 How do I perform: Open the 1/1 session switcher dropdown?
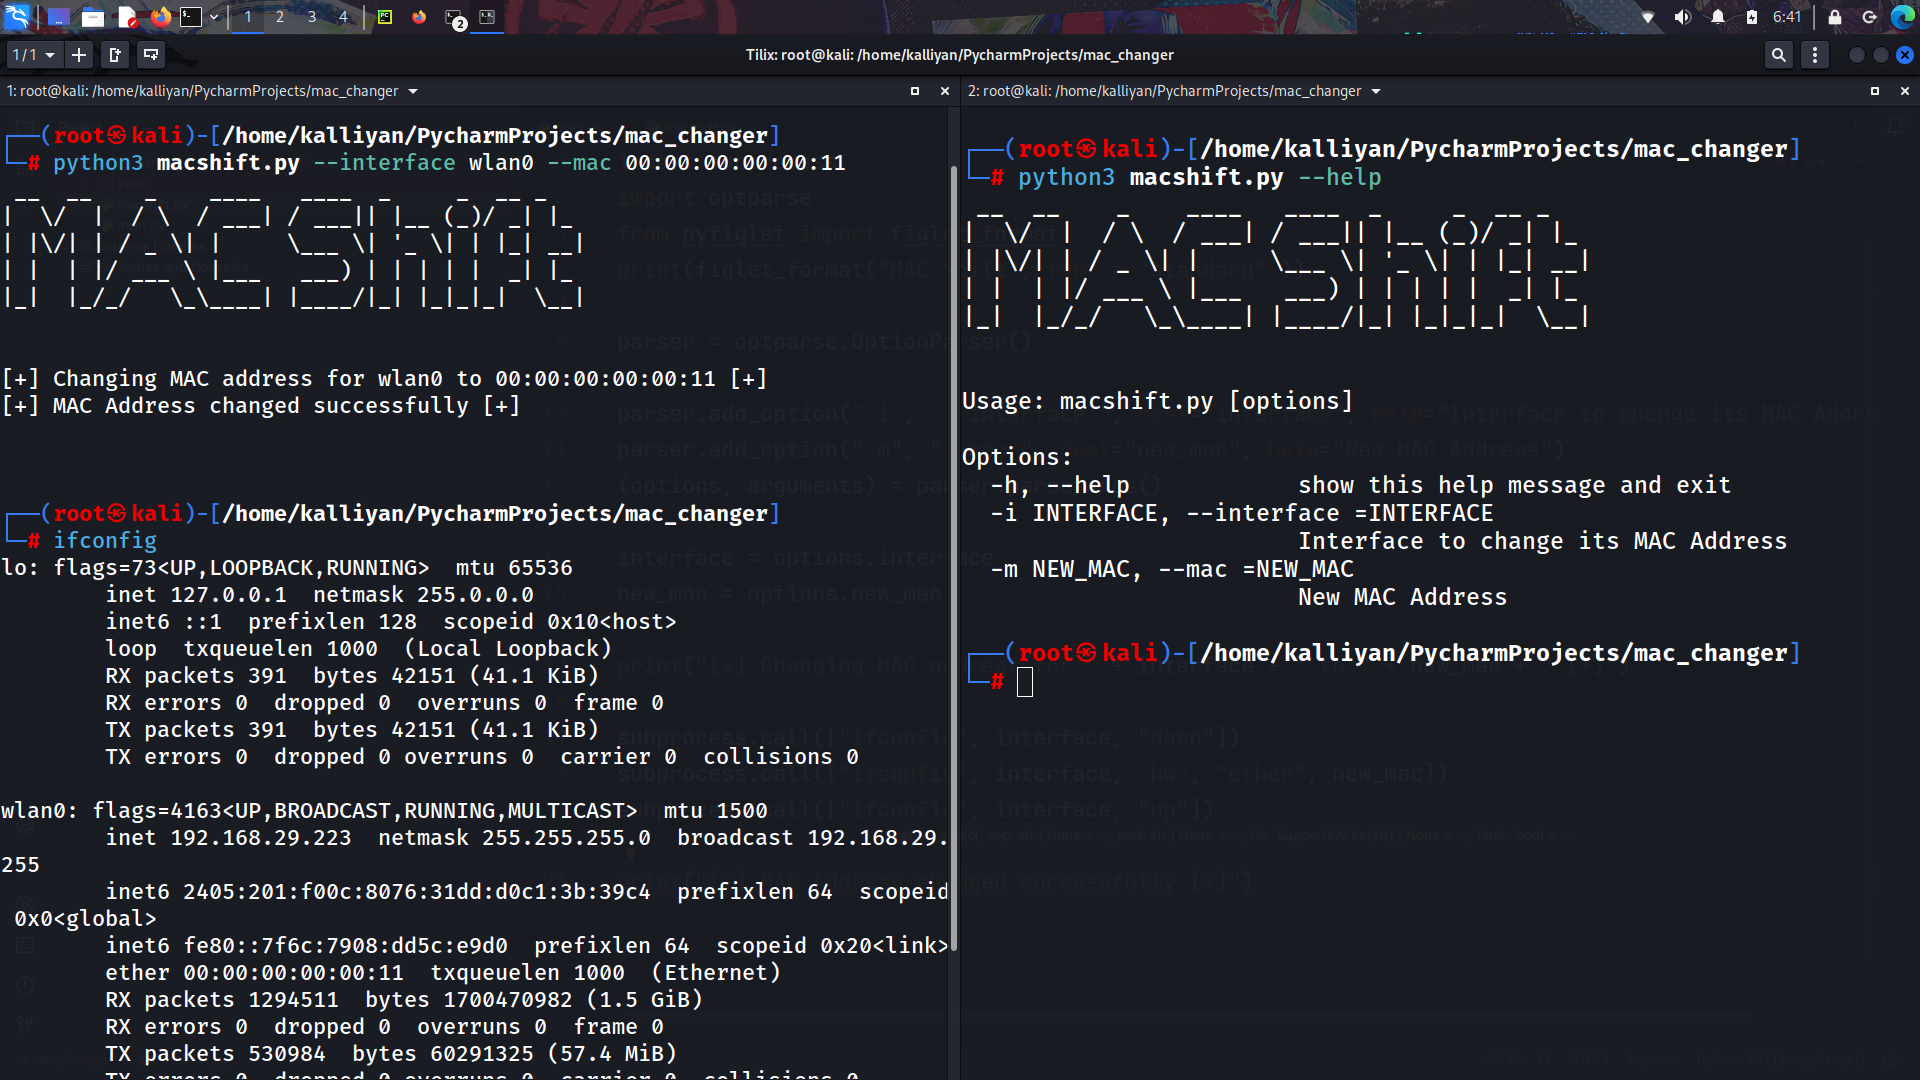pos(34,55)
